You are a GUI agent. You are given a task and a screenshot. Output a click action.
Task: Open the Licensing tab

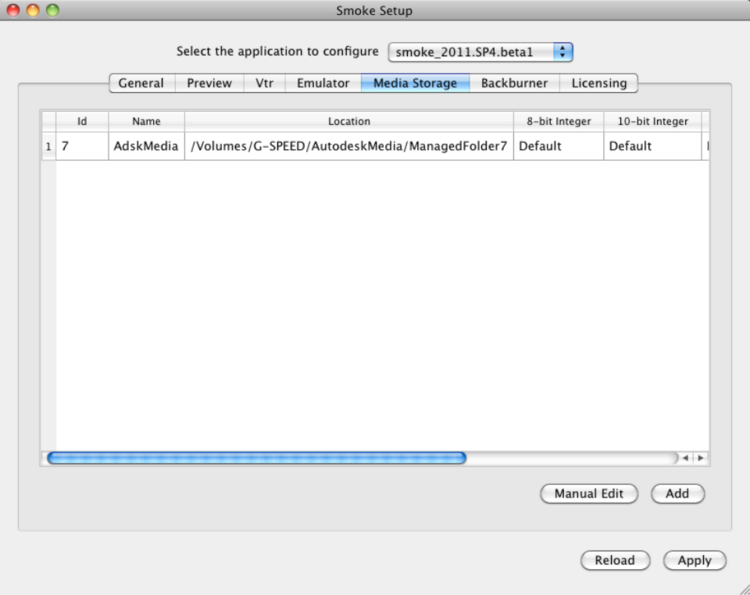coord(599,83)
